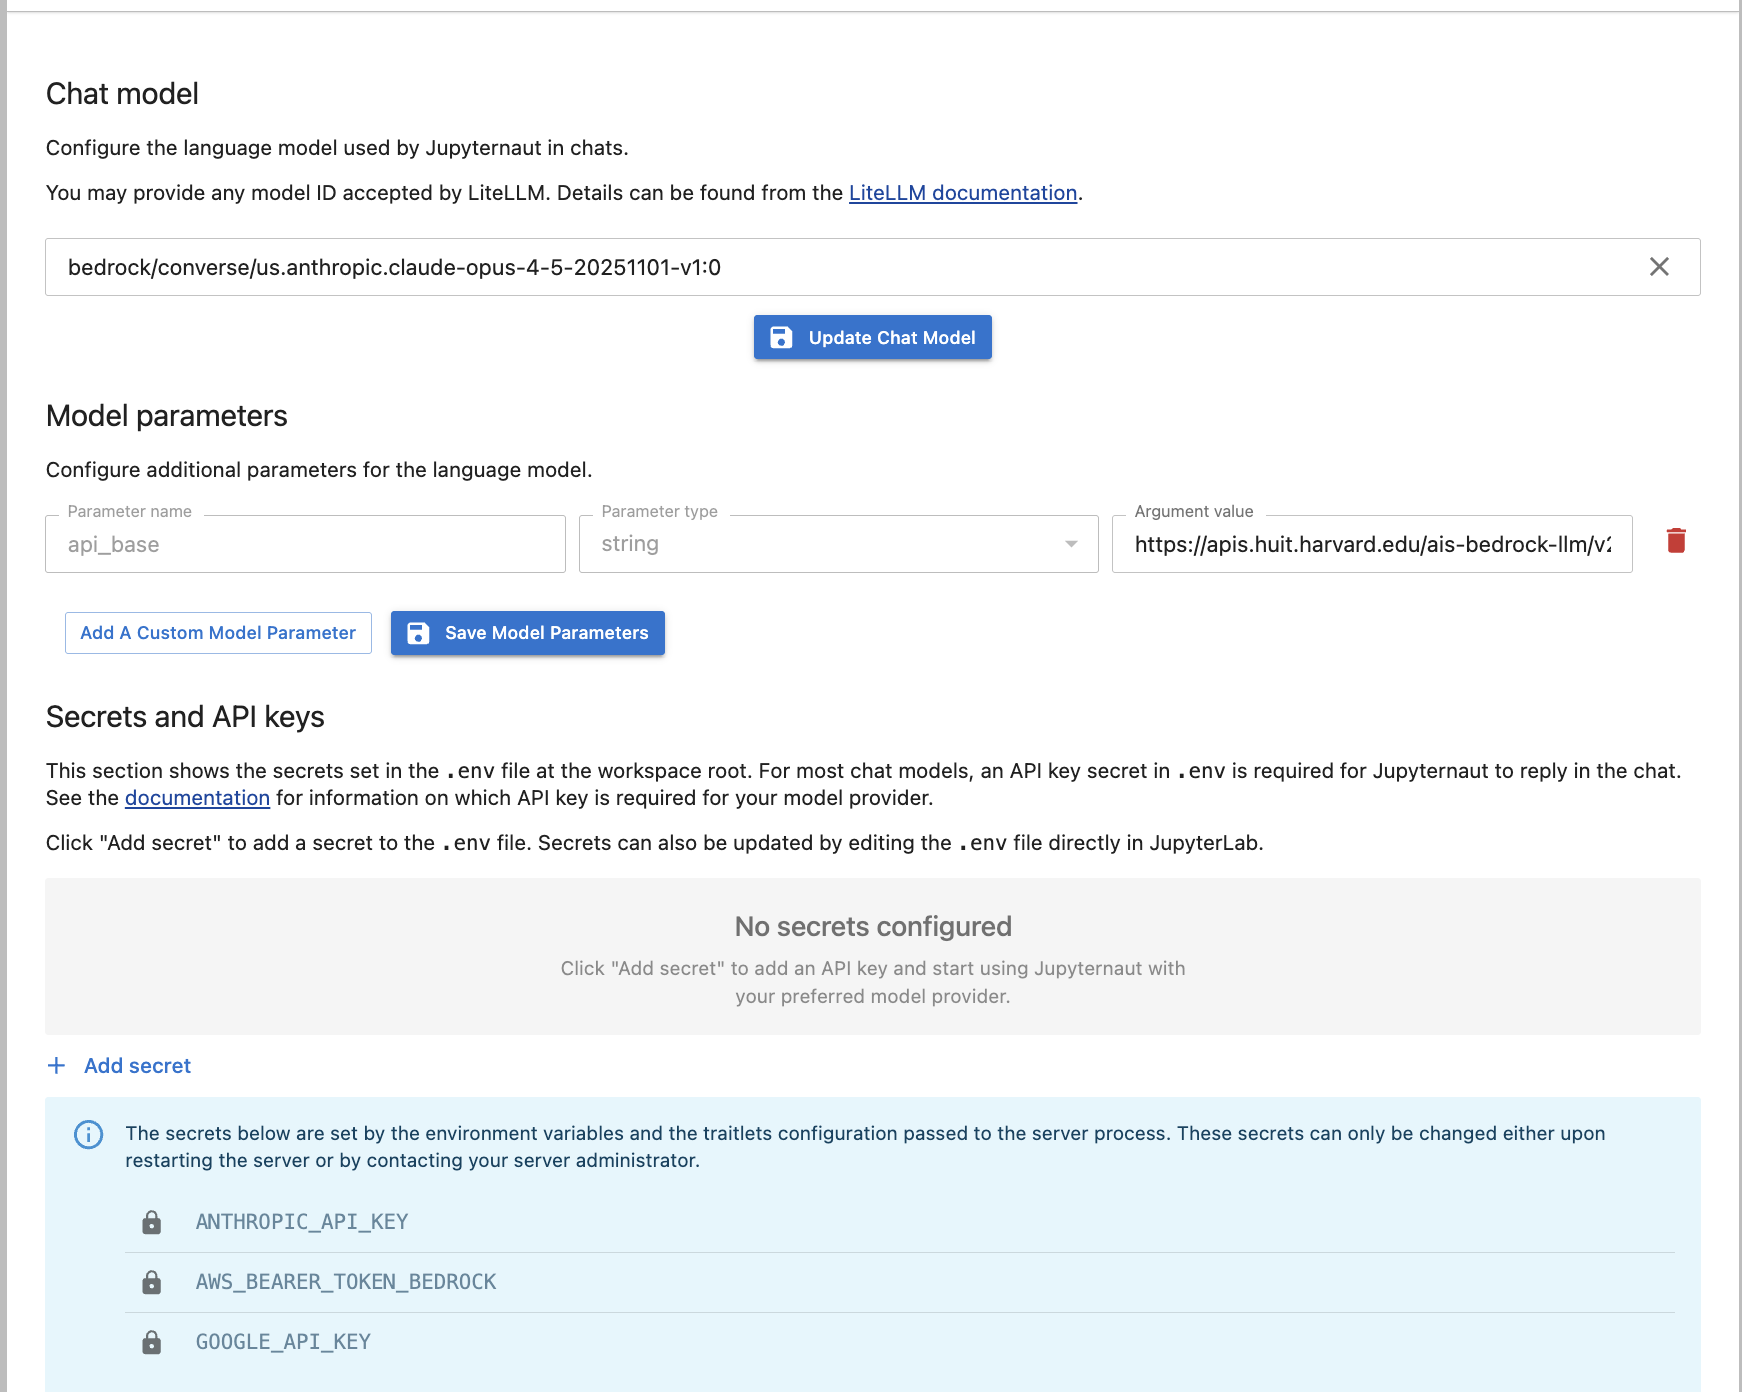Select the api_base Parameter name field
This screenshot has height=1392, width=1742.
pos(304,543)
